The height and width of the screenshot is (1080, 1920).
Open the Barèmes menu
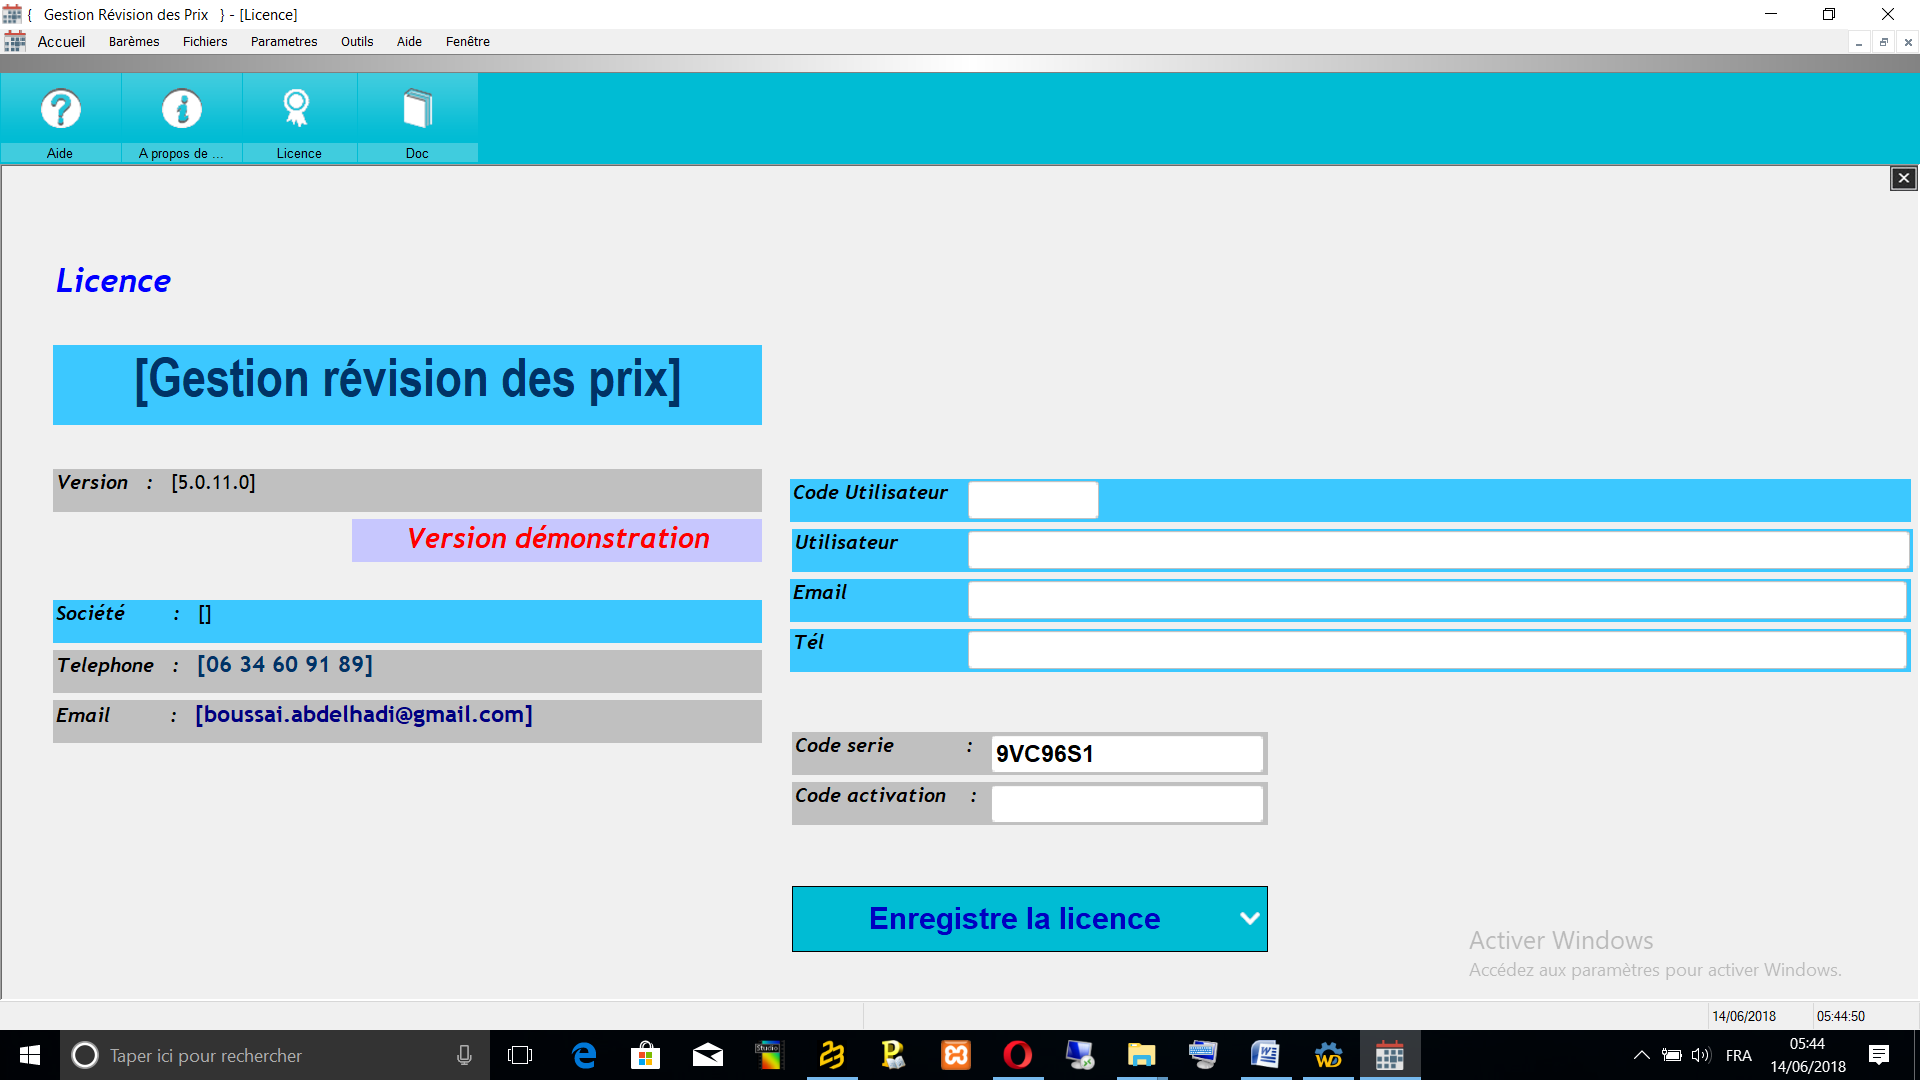coord(134,42)
